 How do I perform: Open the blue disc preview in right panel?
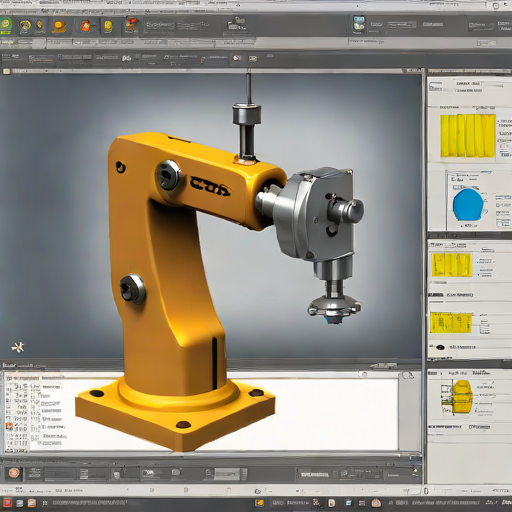click(x=468, y=204)
